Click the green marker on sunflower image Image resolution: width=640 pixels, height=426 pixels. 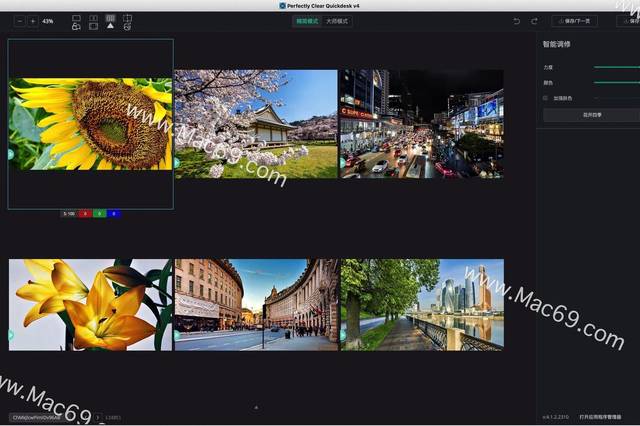(x=11, y=154)
